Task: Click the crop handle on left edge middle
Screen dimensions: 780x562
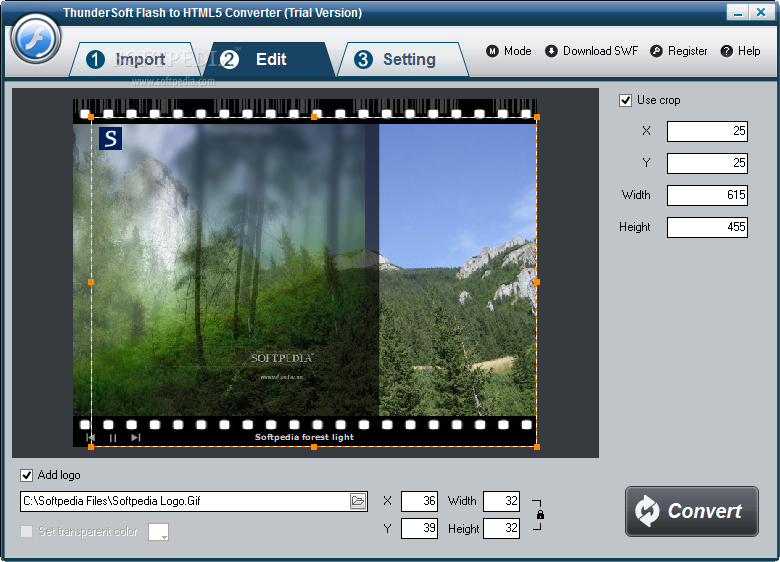Action: 91,282
